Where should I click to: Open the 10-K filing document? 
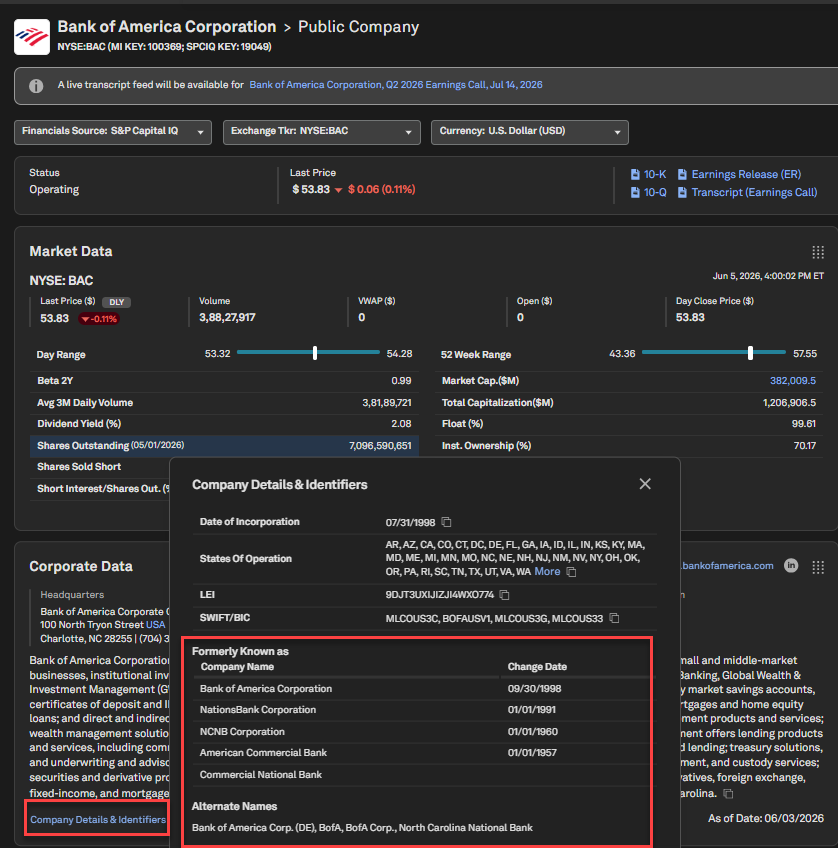pos(649,174)
